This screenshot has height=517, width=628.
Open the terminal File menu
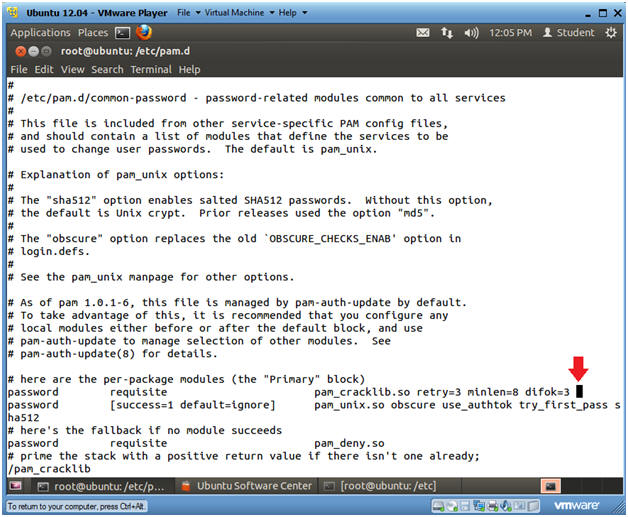pos(19,69)
